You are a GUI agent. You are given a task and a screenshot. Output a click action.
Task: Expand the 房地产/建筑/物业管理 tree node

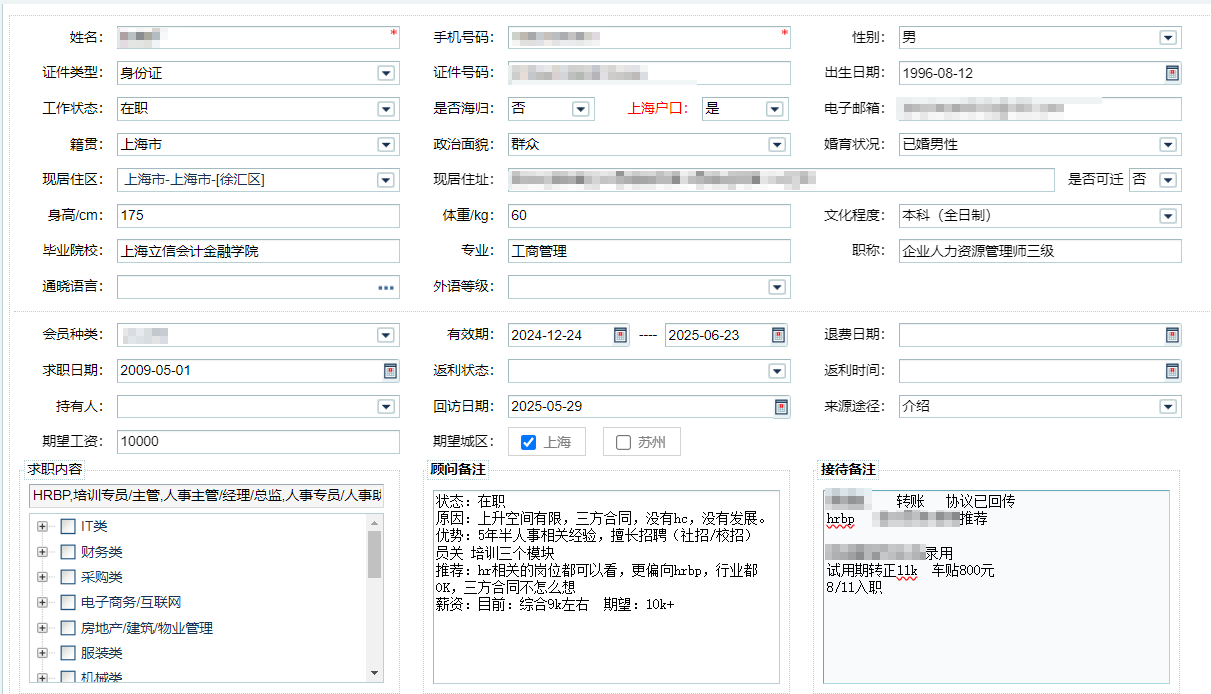(x=42, y=628)
